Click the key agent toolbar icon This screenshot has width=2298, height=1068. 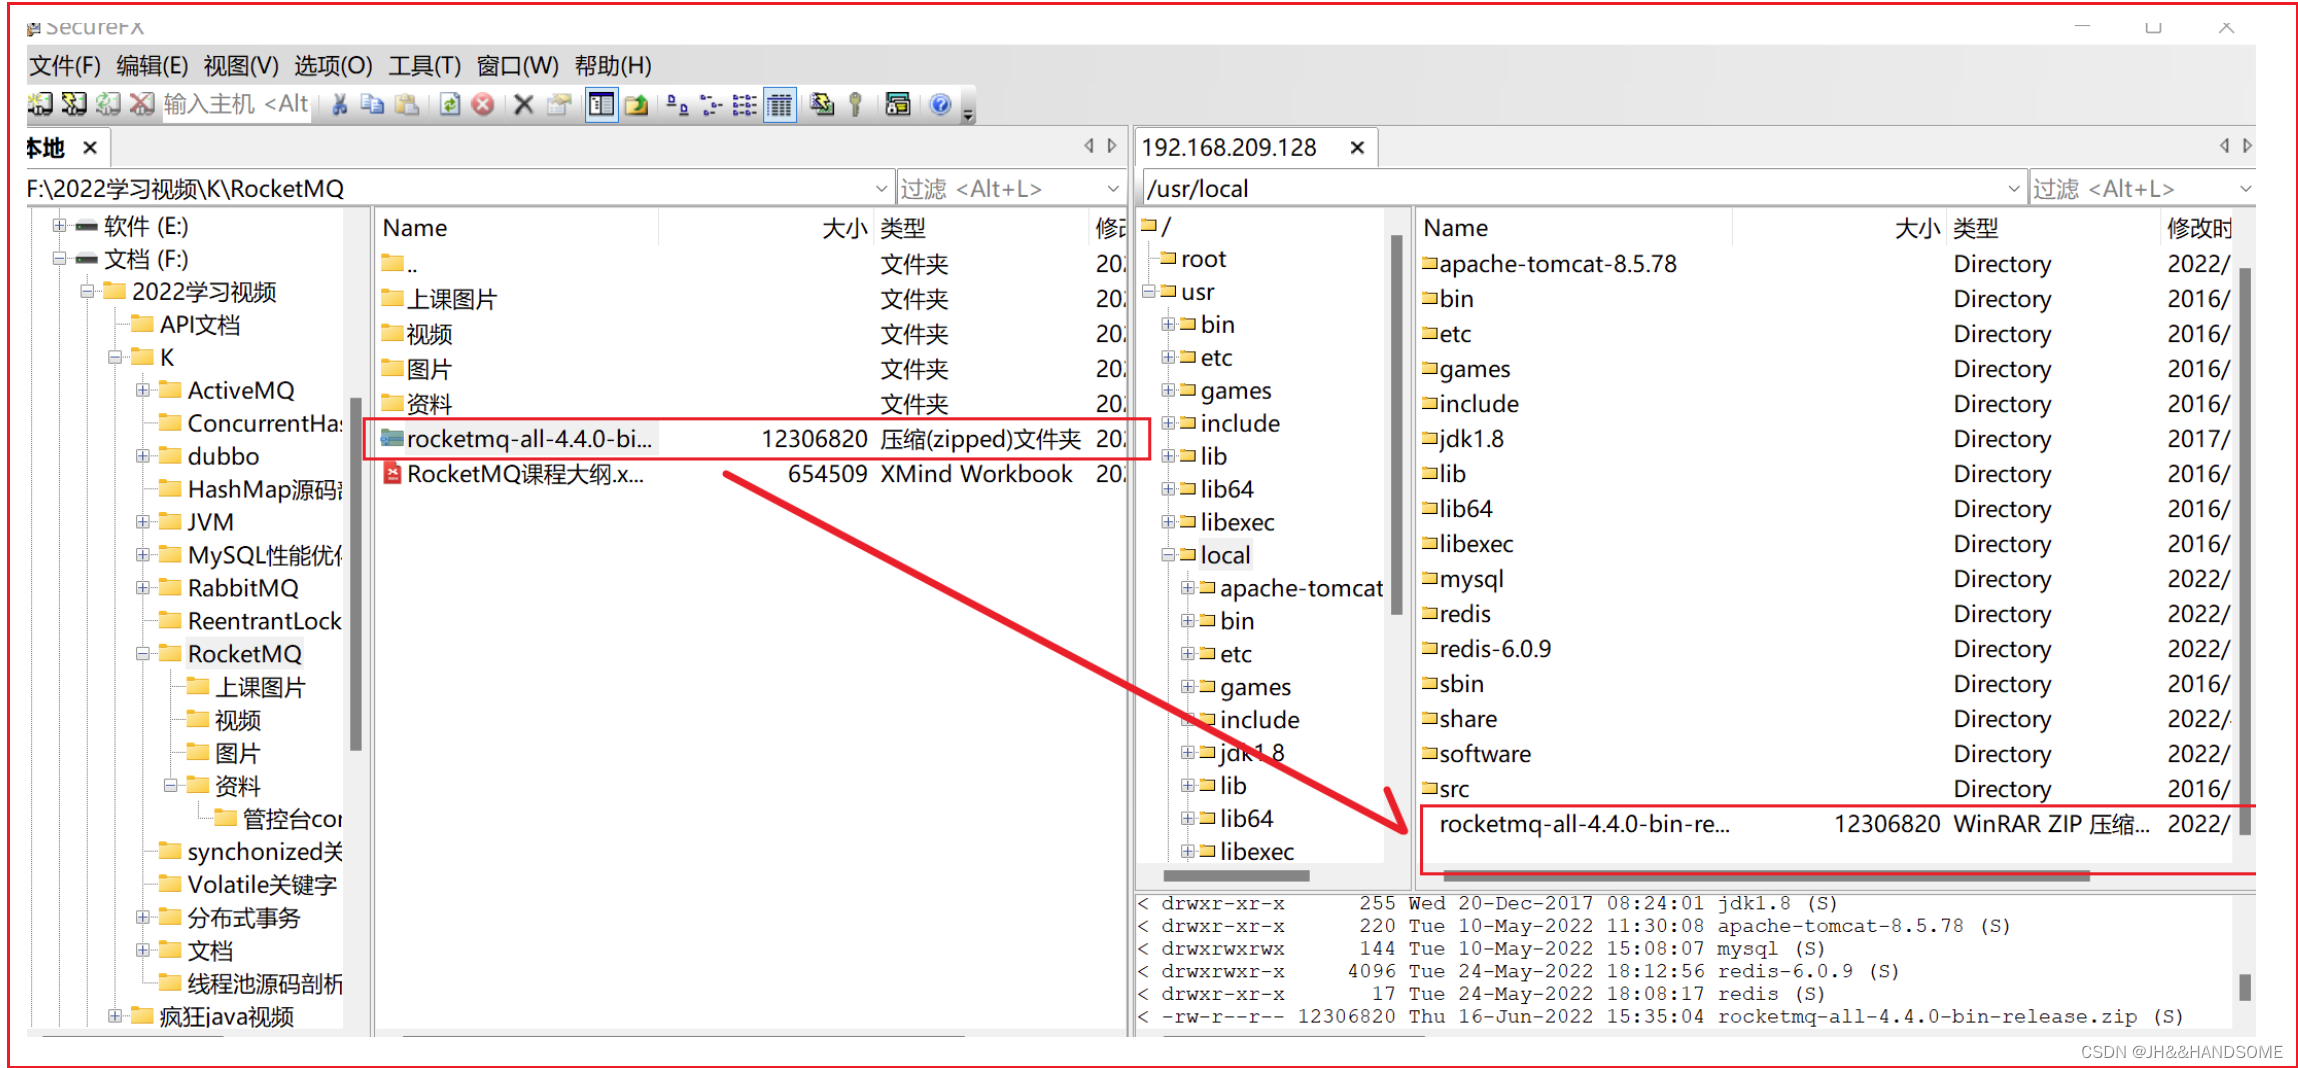[x=855, y=104]
